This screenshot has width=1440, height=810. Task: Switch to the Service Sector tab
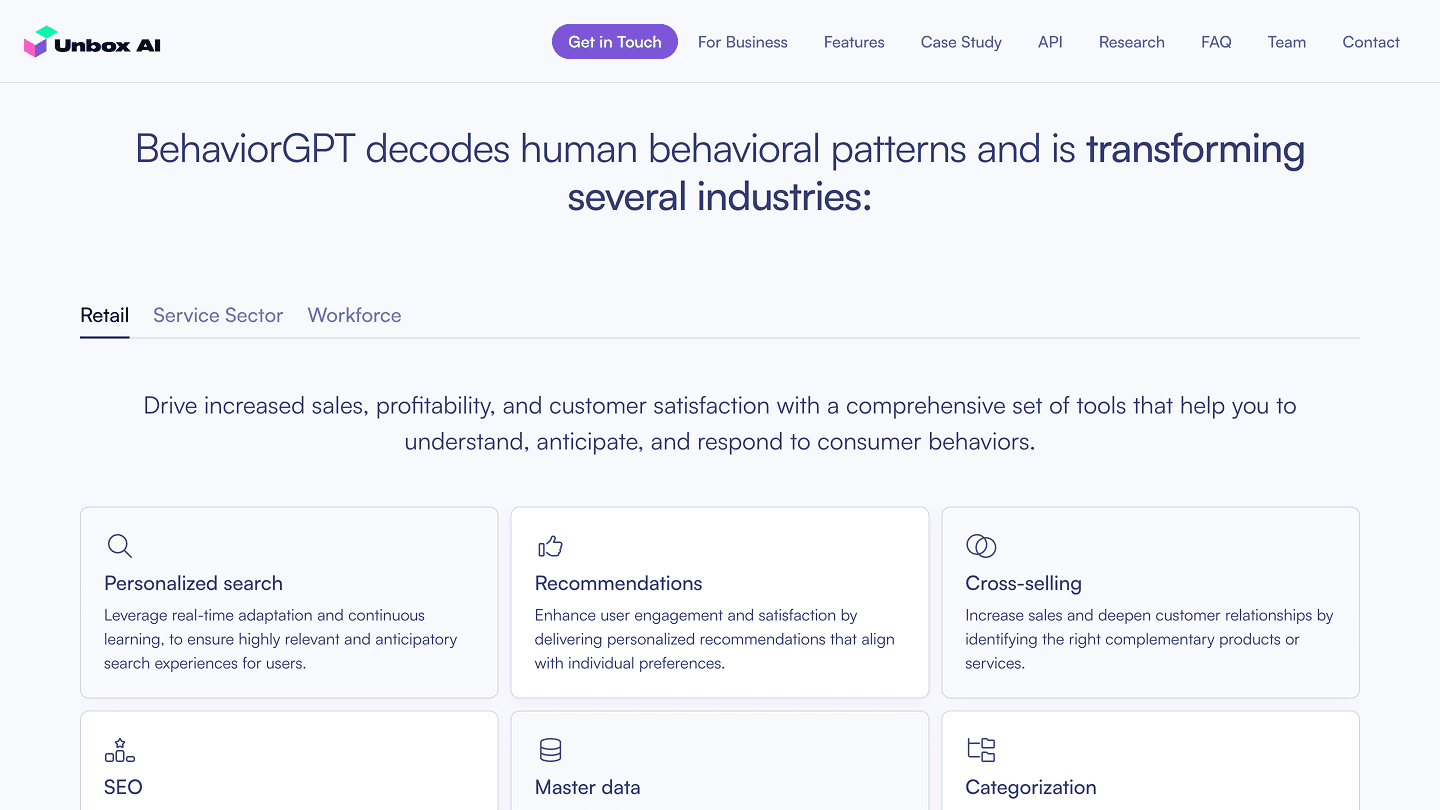[x=218, y=315]
